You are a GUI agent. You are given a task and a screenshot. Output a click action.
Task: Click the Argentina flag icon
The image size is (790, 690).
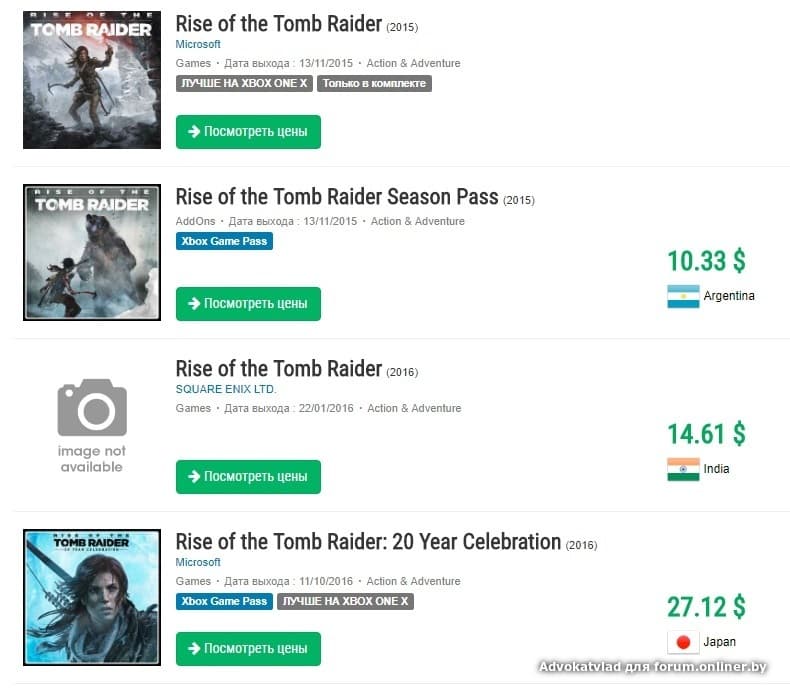pyautogui.click(x=683, y=296)
